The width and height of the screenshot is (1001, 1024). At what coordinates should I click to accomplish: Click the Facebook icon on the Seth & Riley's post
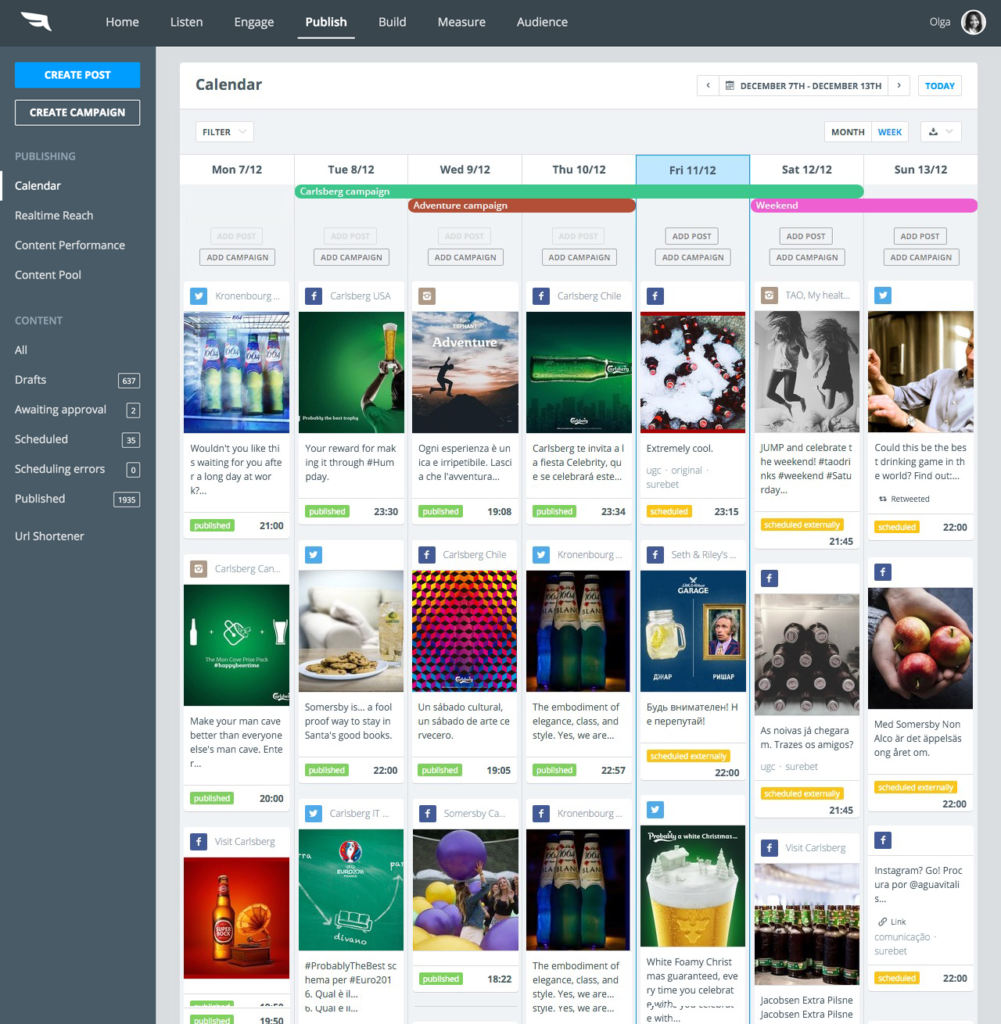coord(655,554)
